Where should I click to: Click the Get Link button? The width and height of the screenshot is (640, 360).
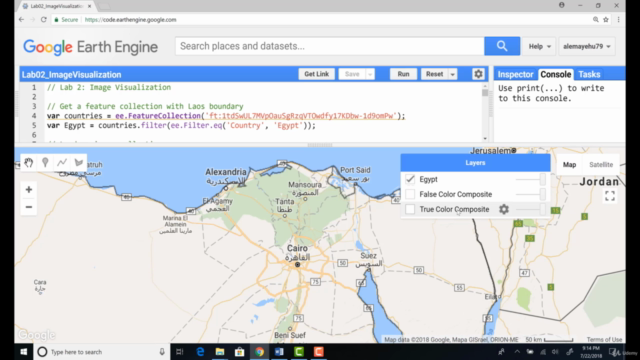(316, 74)
